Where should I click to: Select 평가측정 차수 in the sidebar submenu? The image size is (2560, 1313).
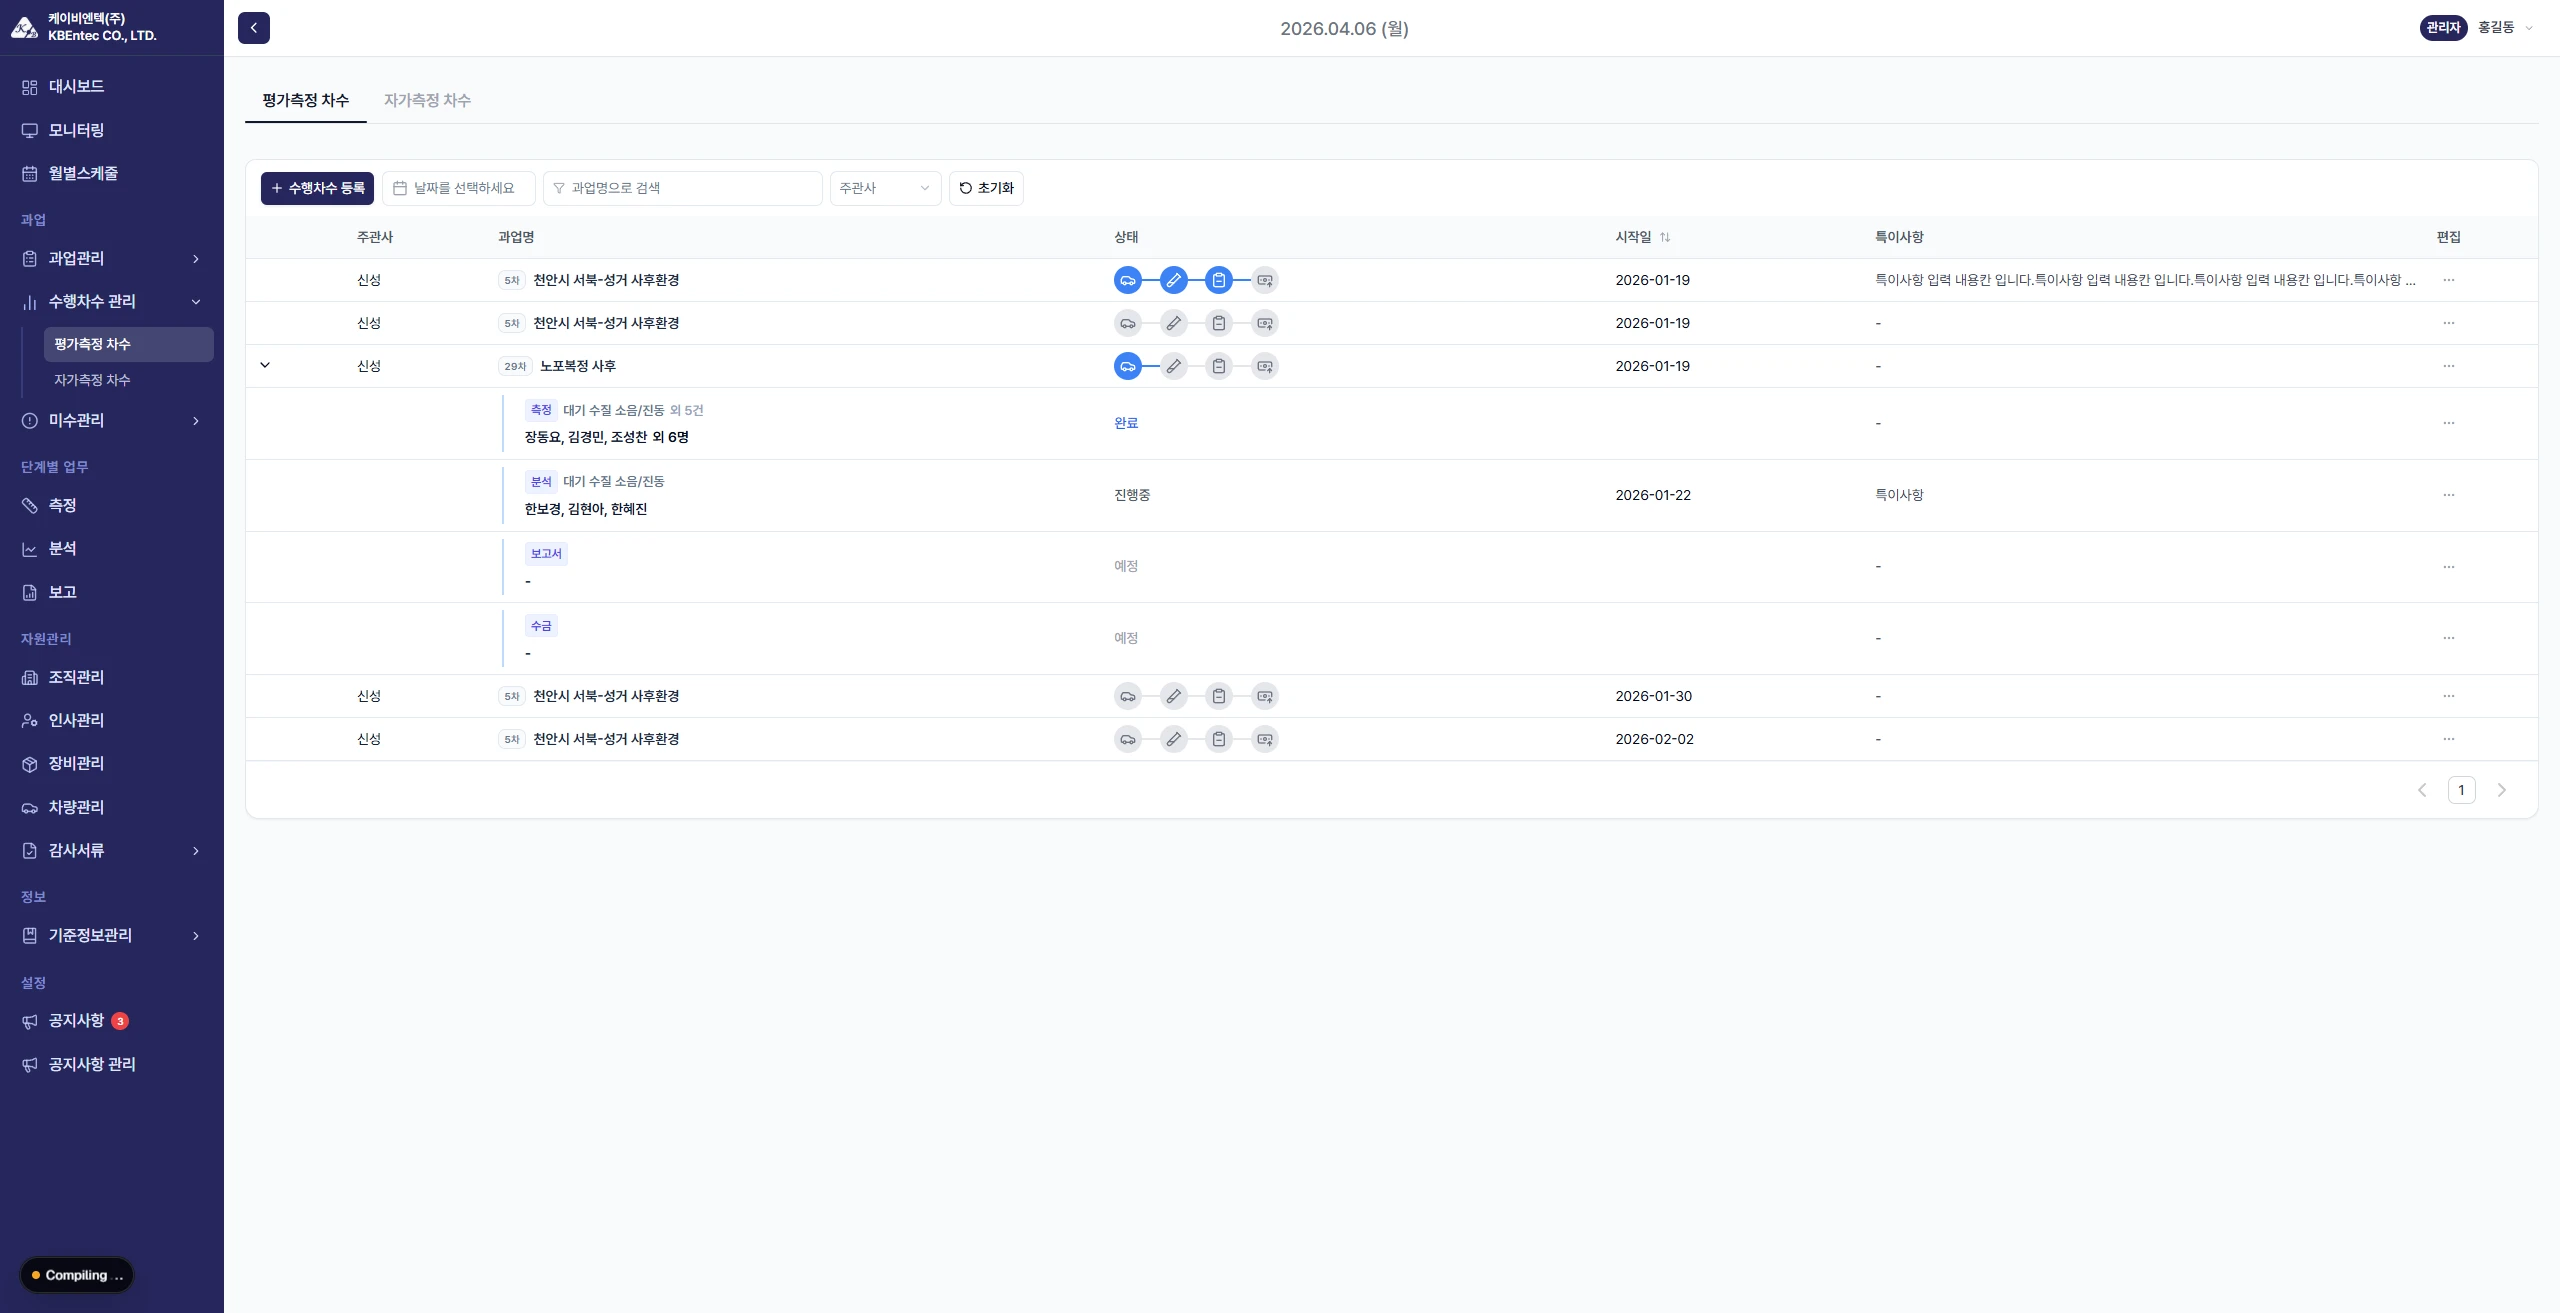128,344
